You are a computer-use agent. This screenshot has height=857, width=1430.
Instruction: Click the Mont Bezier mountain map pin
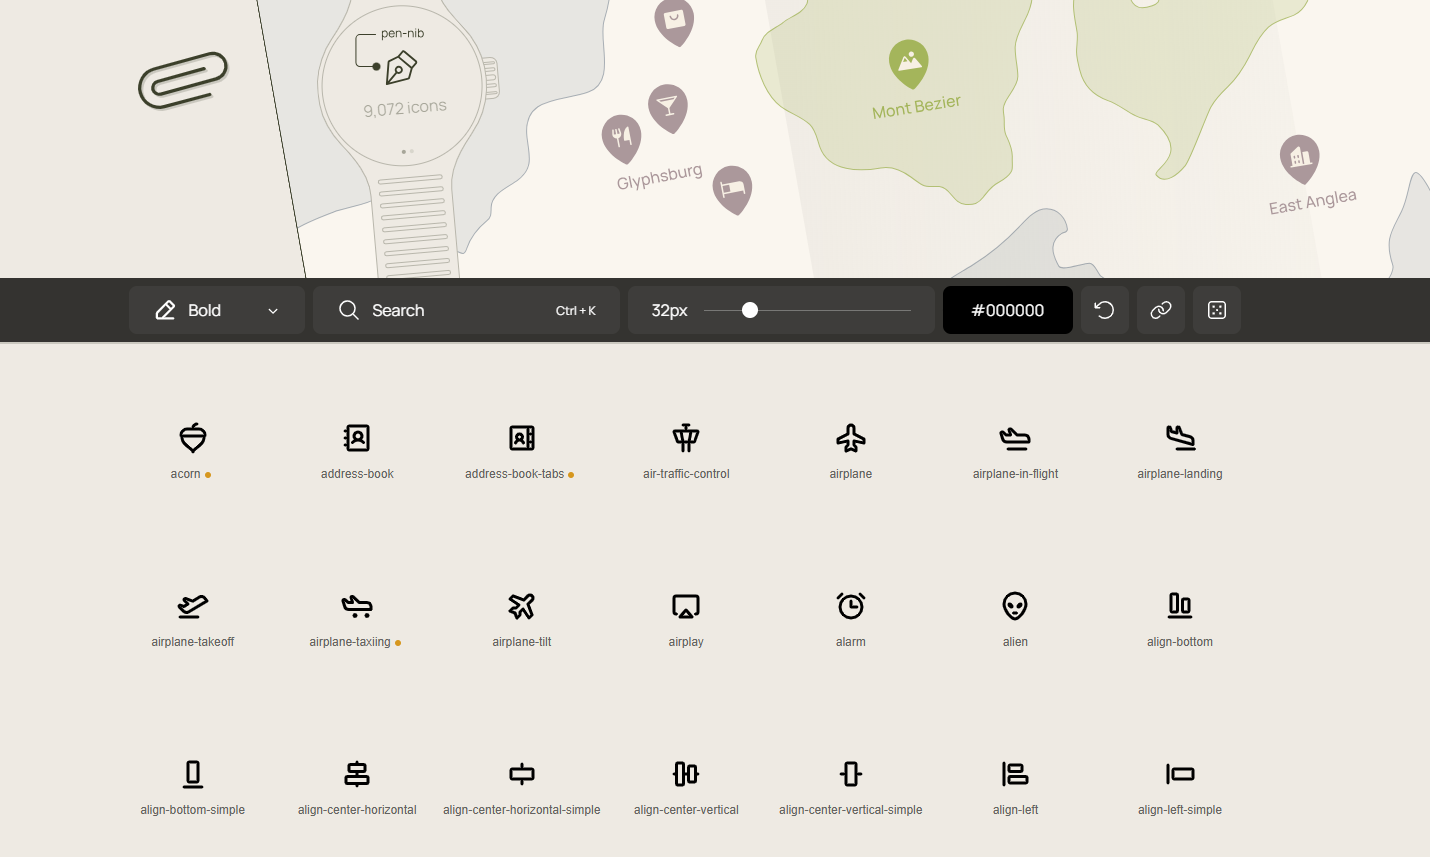coord(909,64)
